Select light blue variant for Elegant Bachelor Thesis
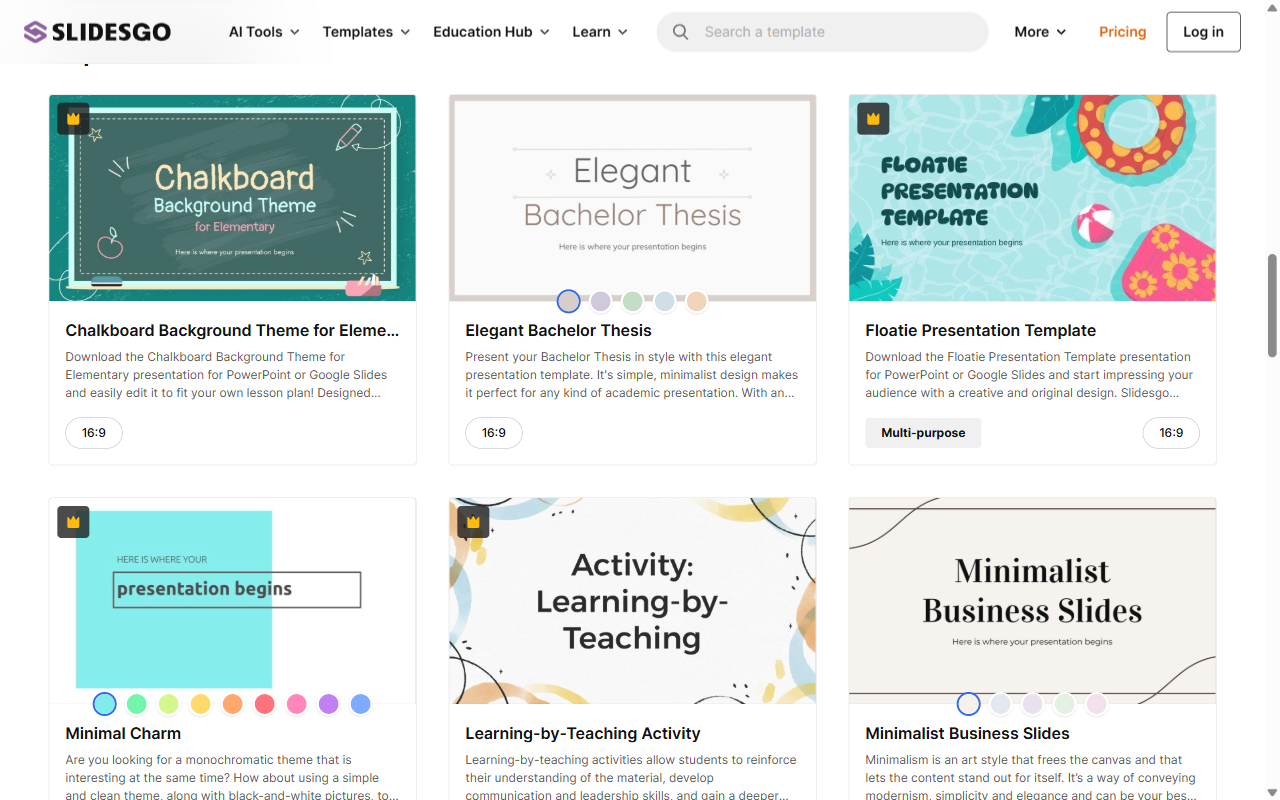 (664, 301)
